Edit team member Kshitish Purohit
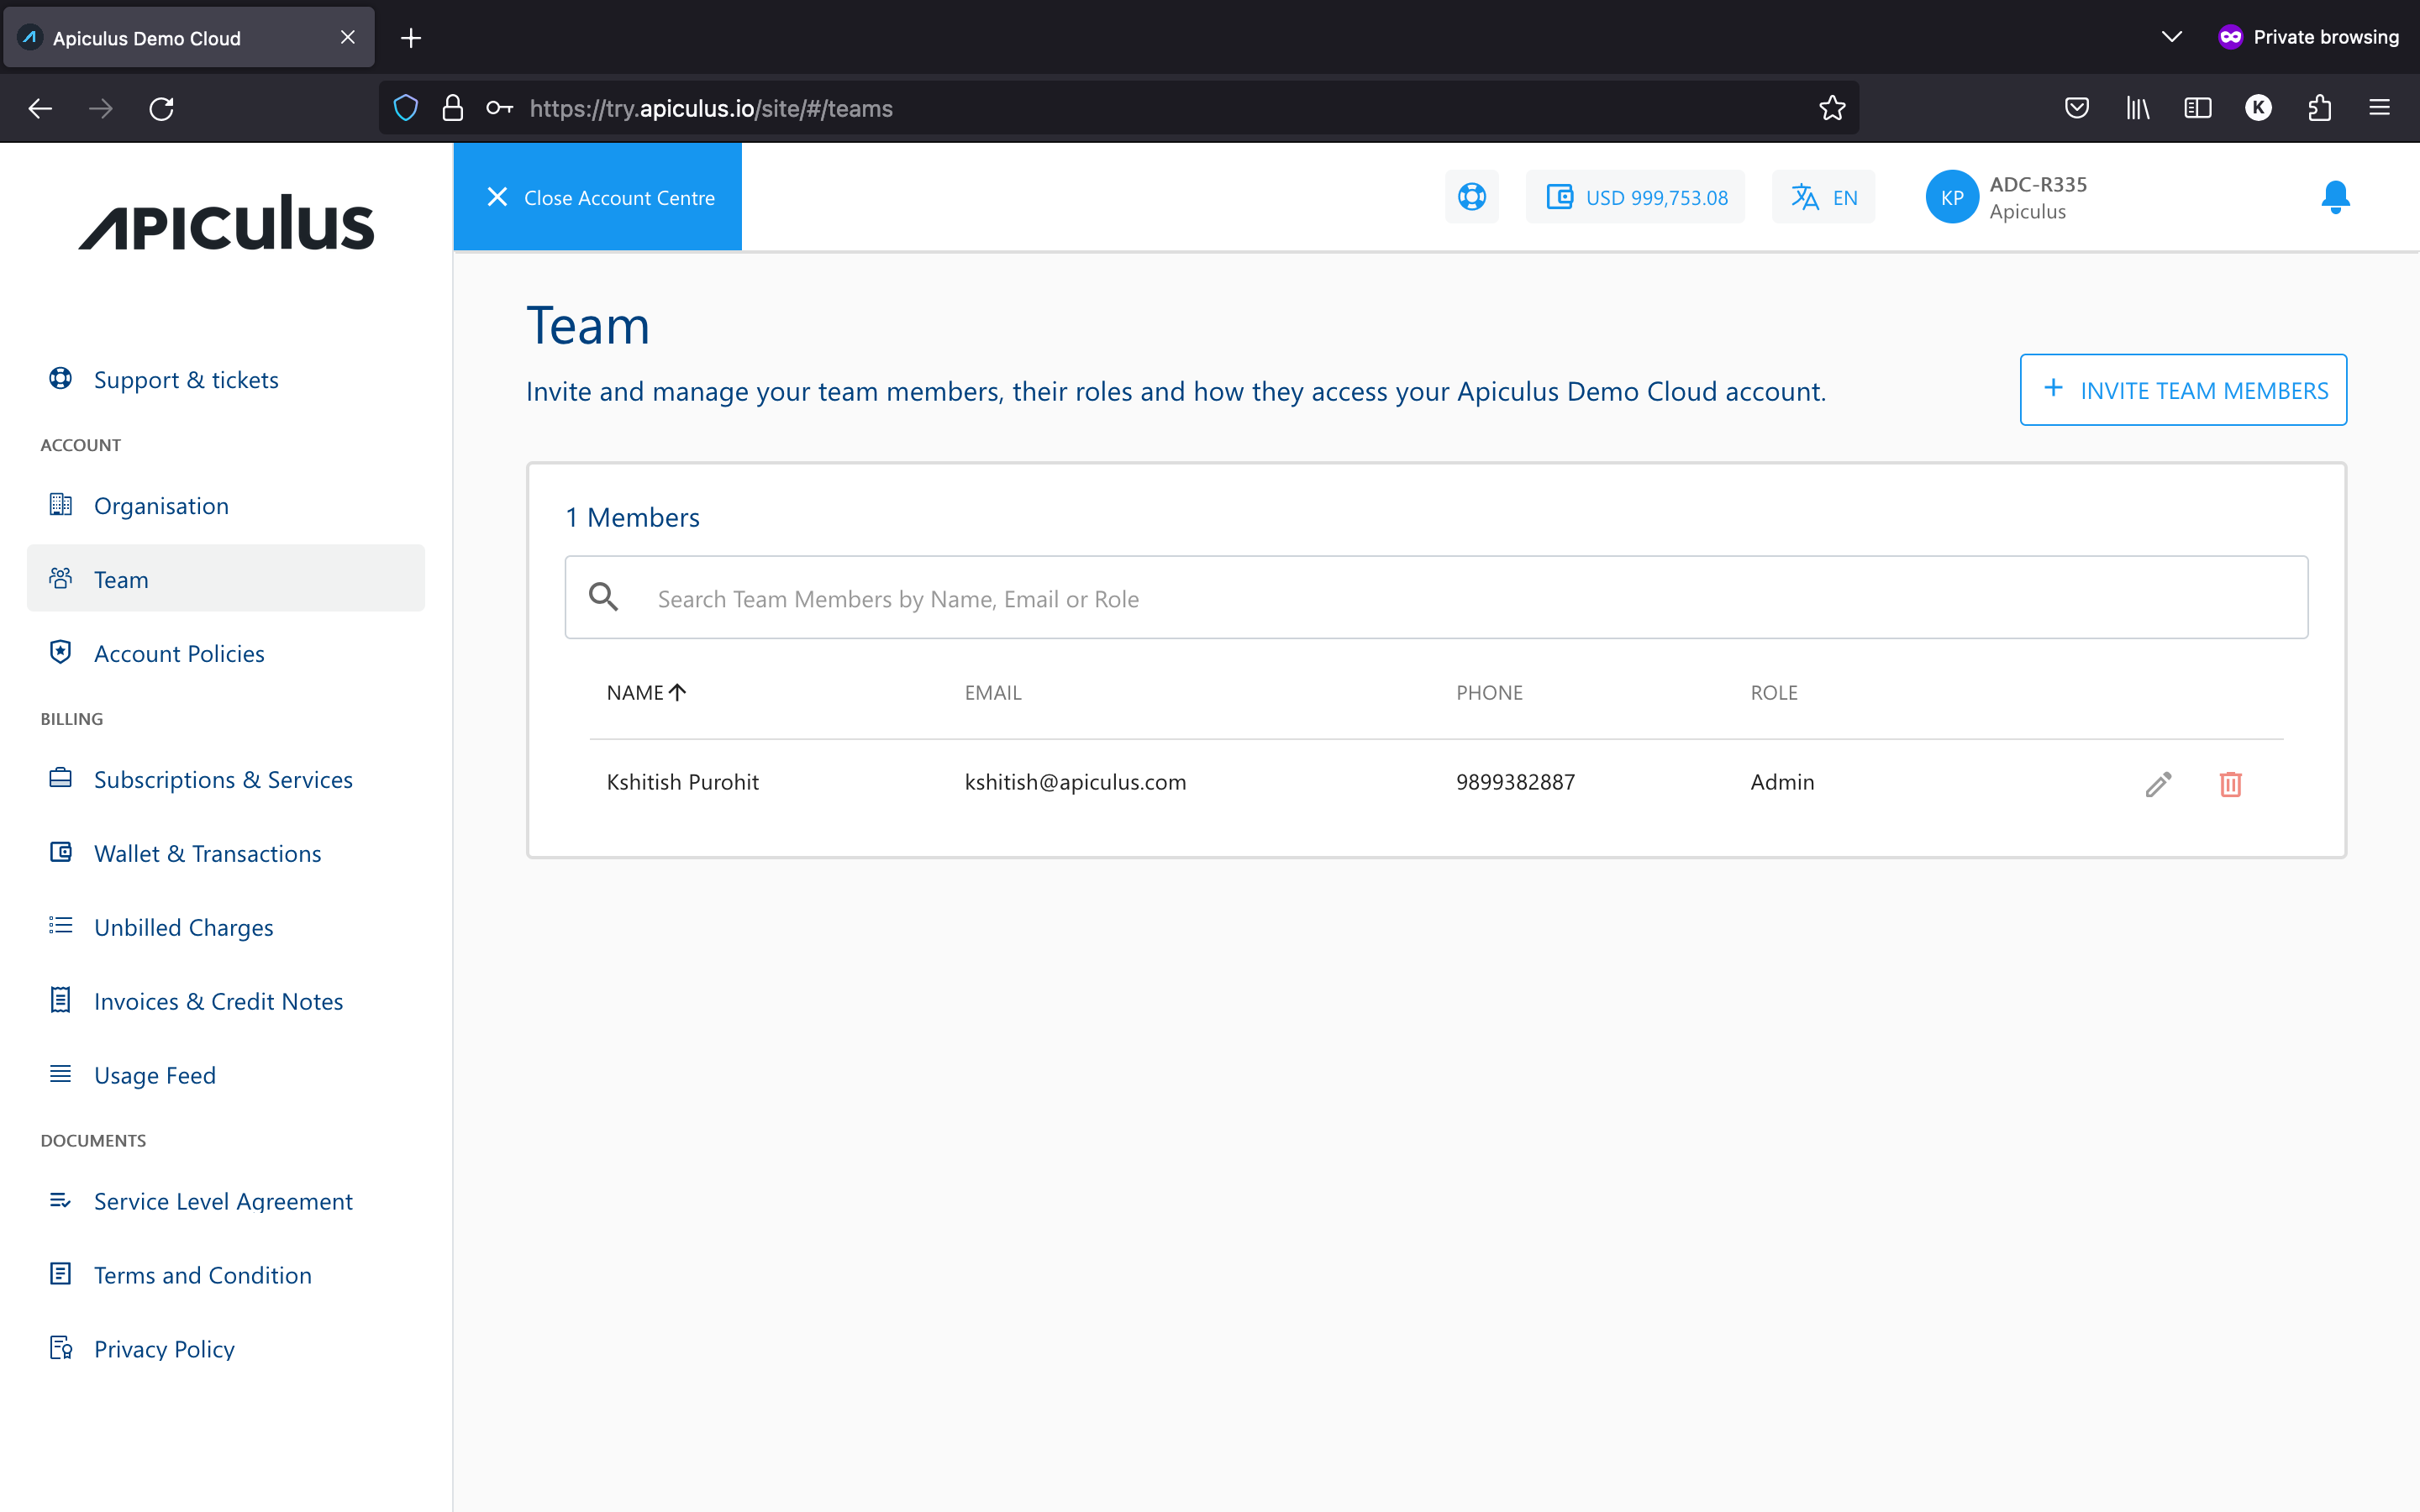2420x1512 pixels. (2158, 784)
